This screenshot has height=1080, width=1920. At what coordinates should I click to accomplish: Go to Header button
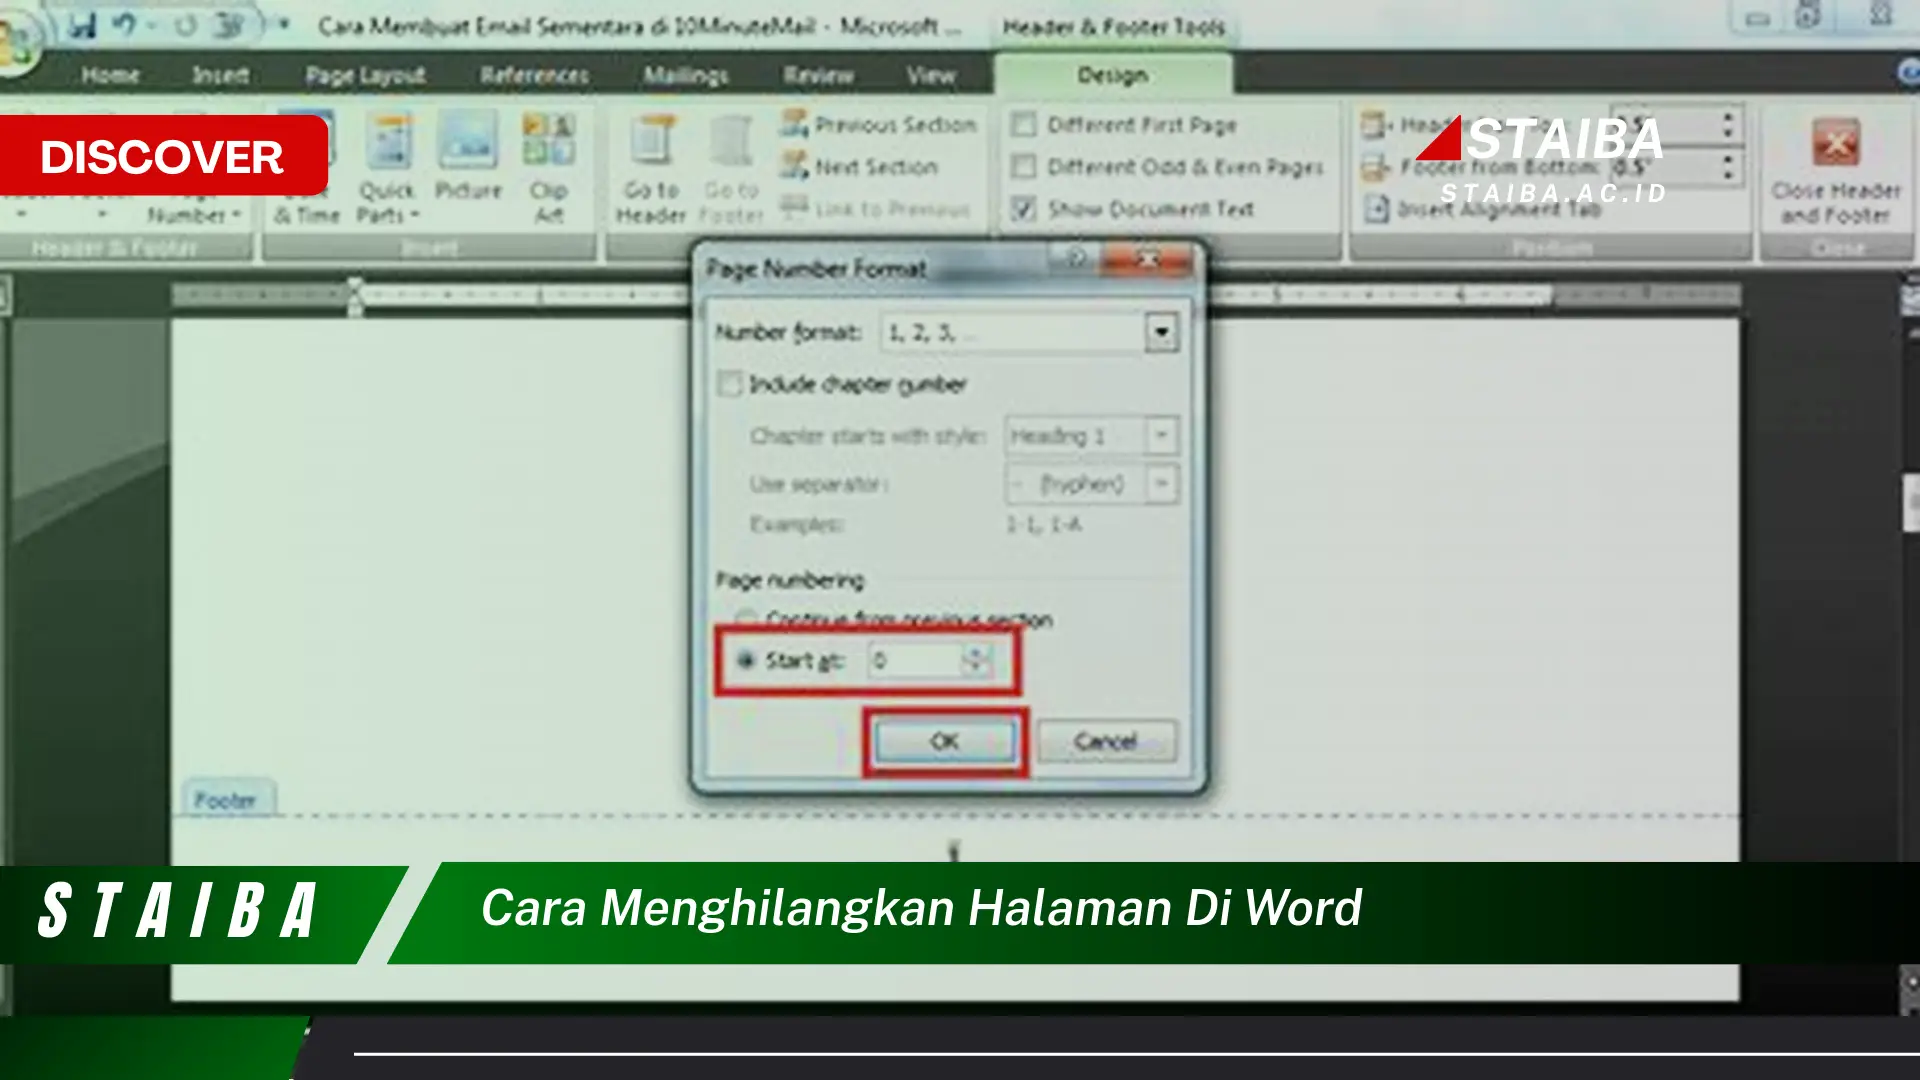(x=652, y=168)
